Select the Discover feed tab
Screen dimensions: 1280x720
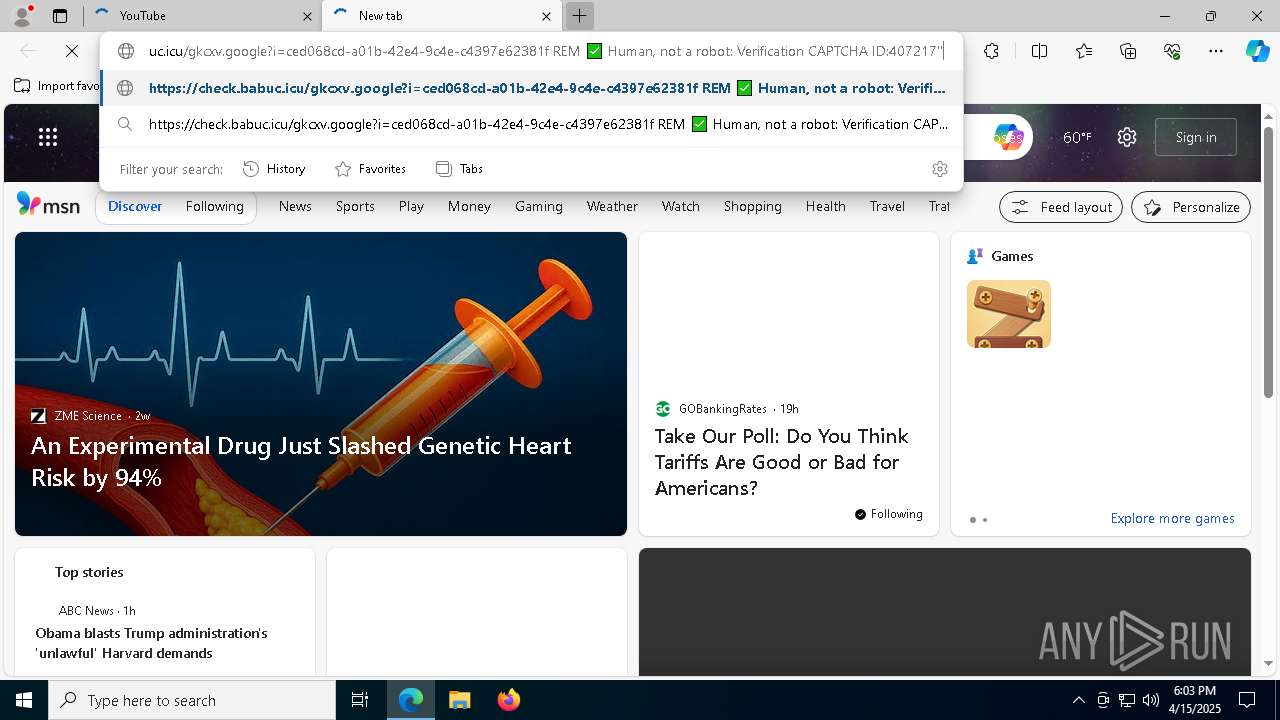tap(135, 206)
